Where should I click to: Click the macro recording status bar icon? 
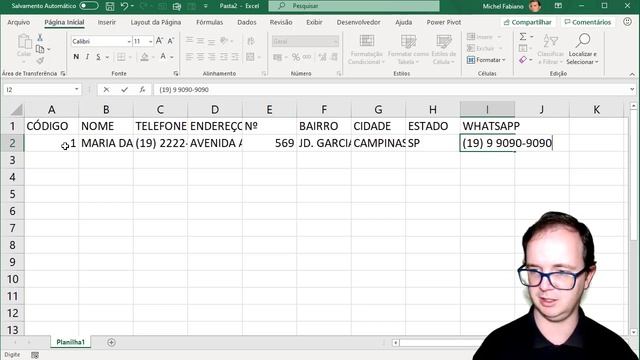pos(35,355)
